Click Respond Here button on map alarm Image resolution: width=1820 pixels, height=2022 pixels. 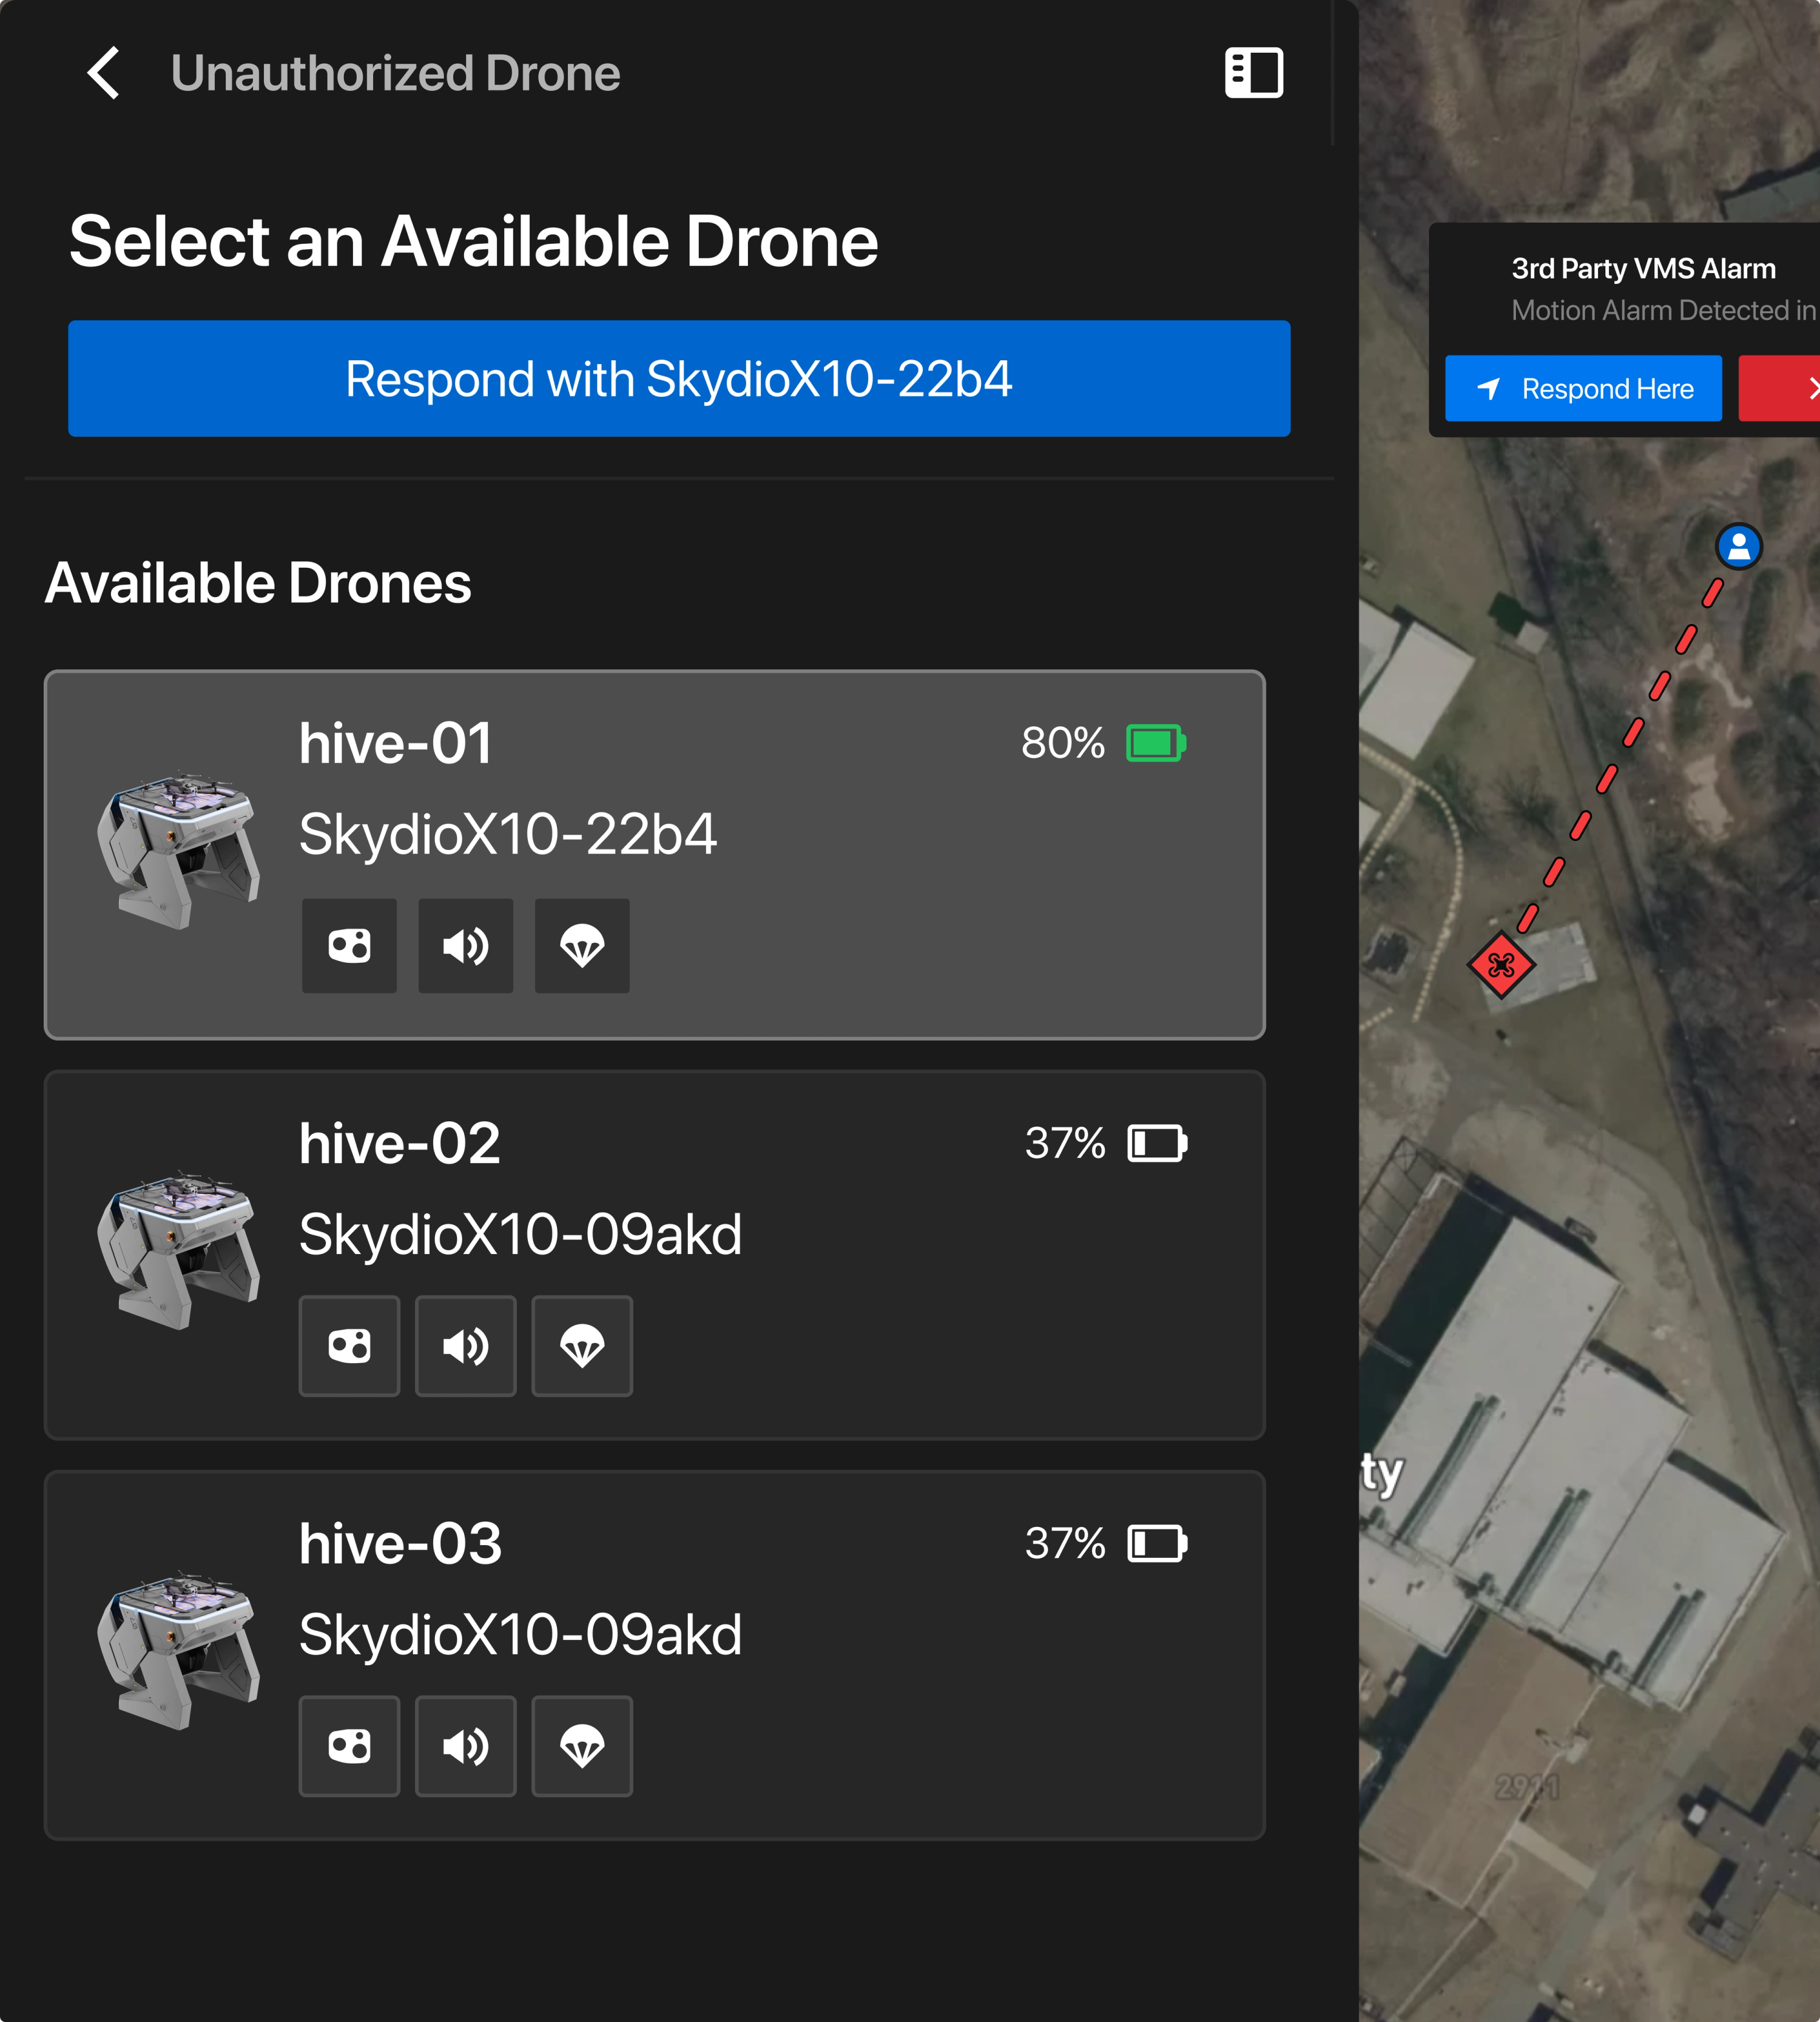[1583, 388]
